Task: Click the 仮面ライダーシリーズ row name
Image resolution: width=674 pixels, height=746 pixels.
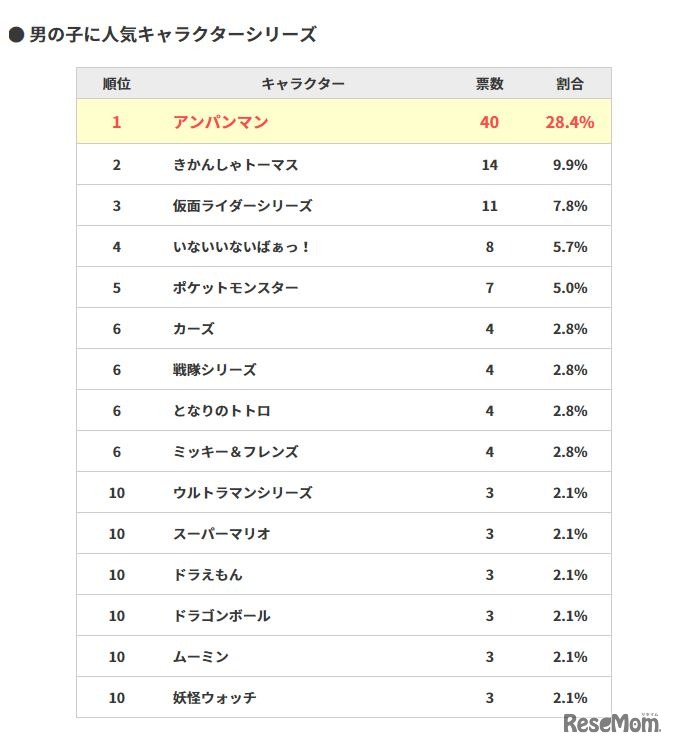Action: [242, 206]
